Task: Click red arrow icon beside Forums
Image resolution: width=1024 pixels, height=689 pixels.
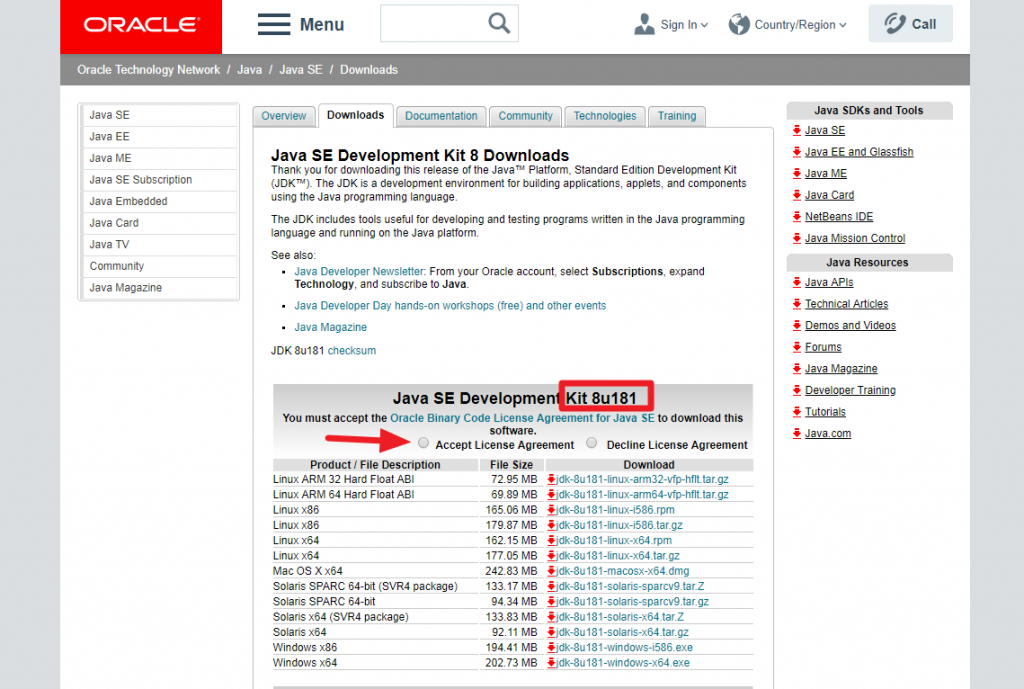Action: click(797, 347)
